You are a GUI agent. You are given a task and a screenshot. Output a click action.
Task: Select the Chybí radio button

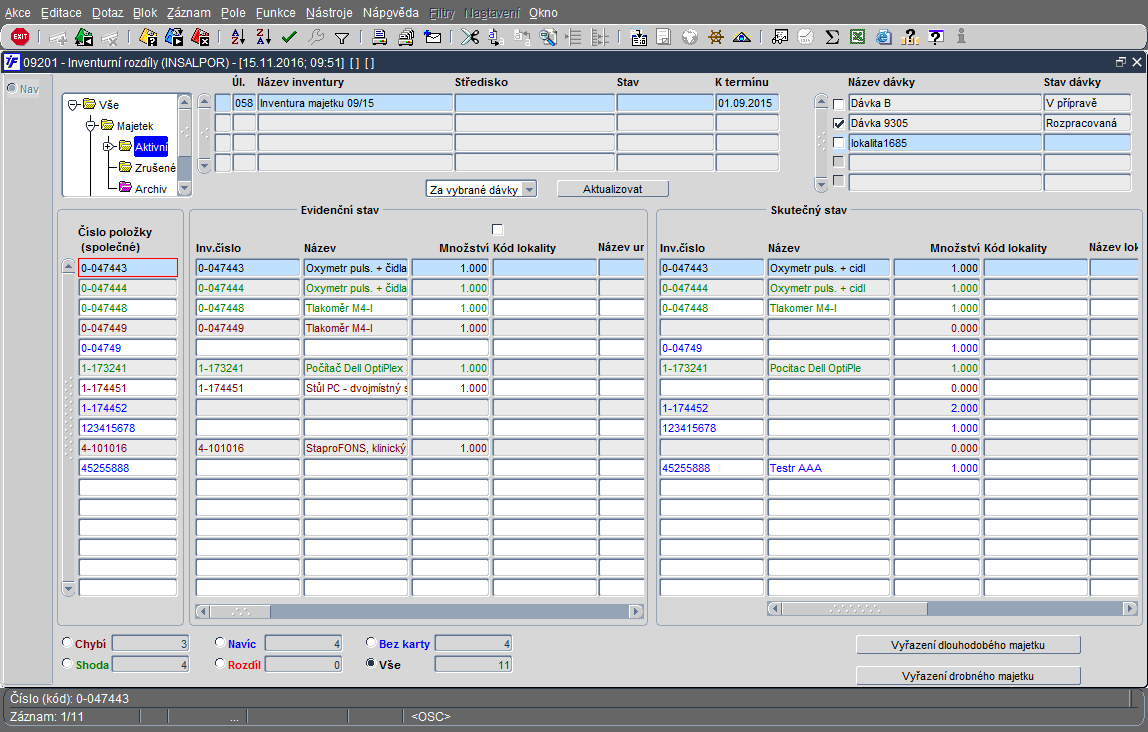pos(67,643)
